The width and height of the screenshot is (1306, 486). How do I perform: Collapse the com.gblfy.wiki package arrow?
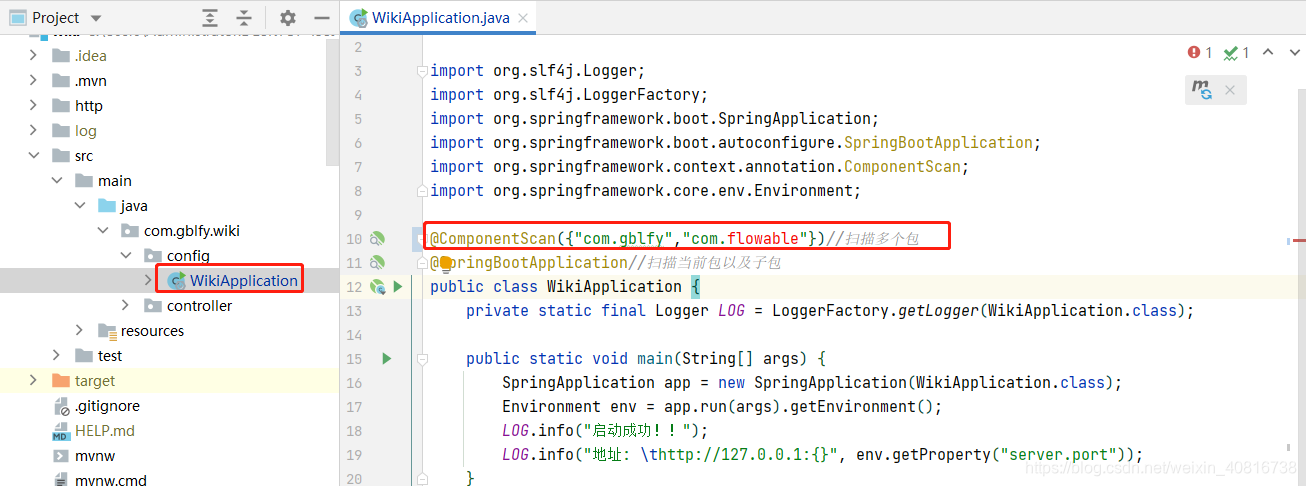coord(103,231)
